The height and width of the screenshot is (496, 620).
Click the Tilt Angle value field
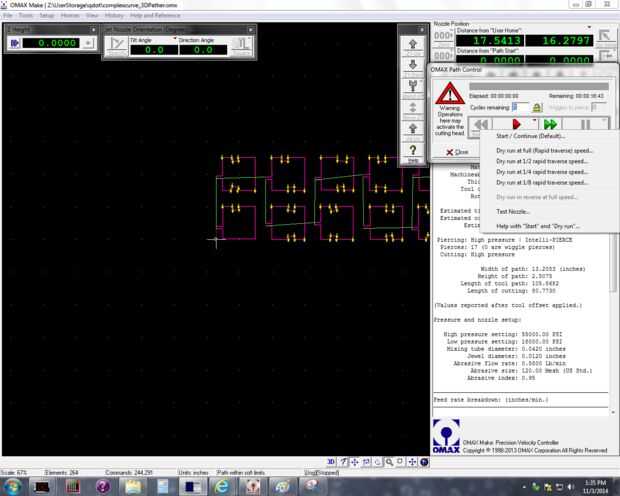click(x=154, y=50)
